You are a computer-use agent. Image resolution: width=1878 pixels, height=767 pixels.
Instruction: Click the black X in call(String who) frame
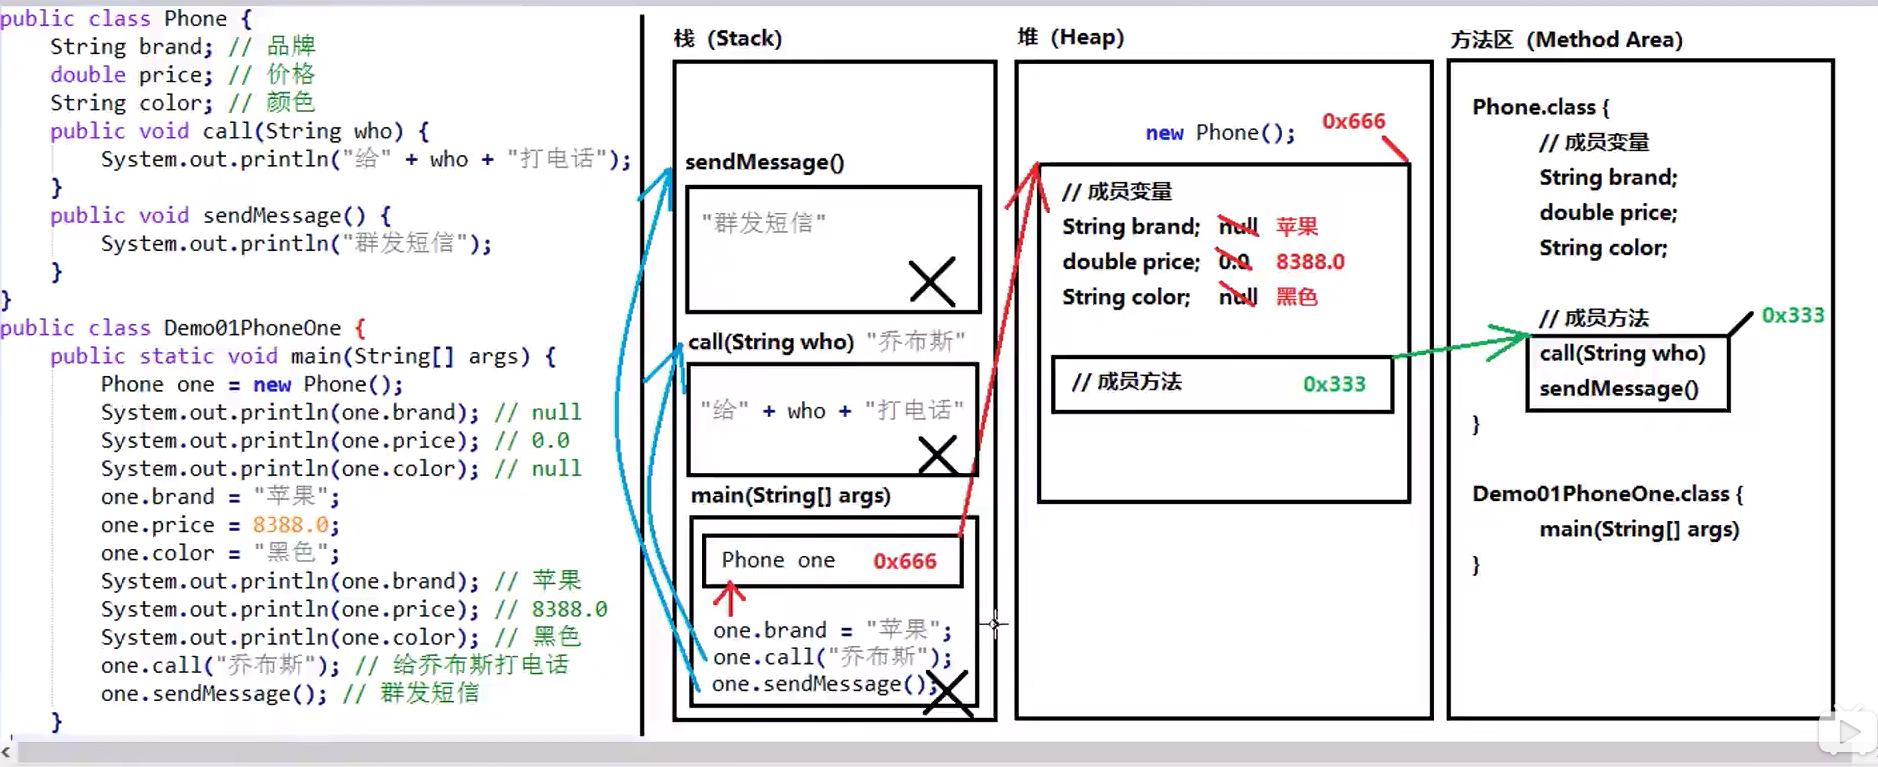(x=937, y=455)
